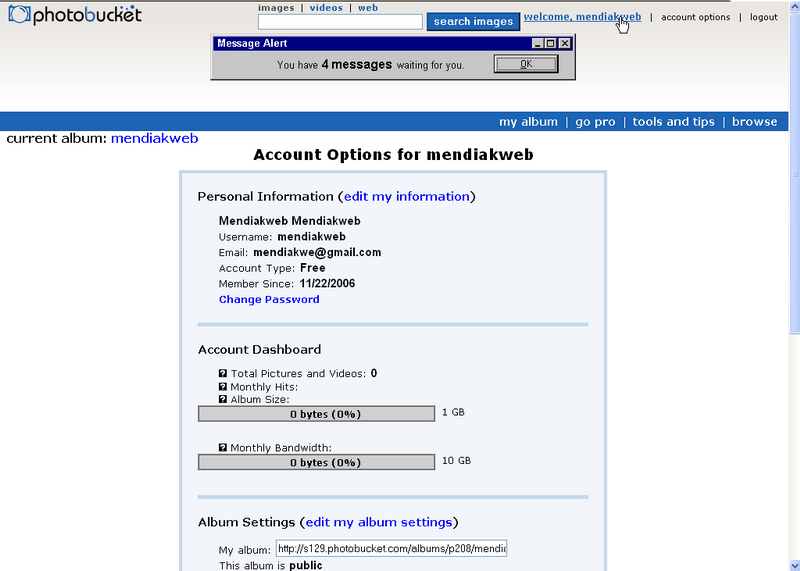Click the search images button
The image size is (800, 571).
click(473, 21)
